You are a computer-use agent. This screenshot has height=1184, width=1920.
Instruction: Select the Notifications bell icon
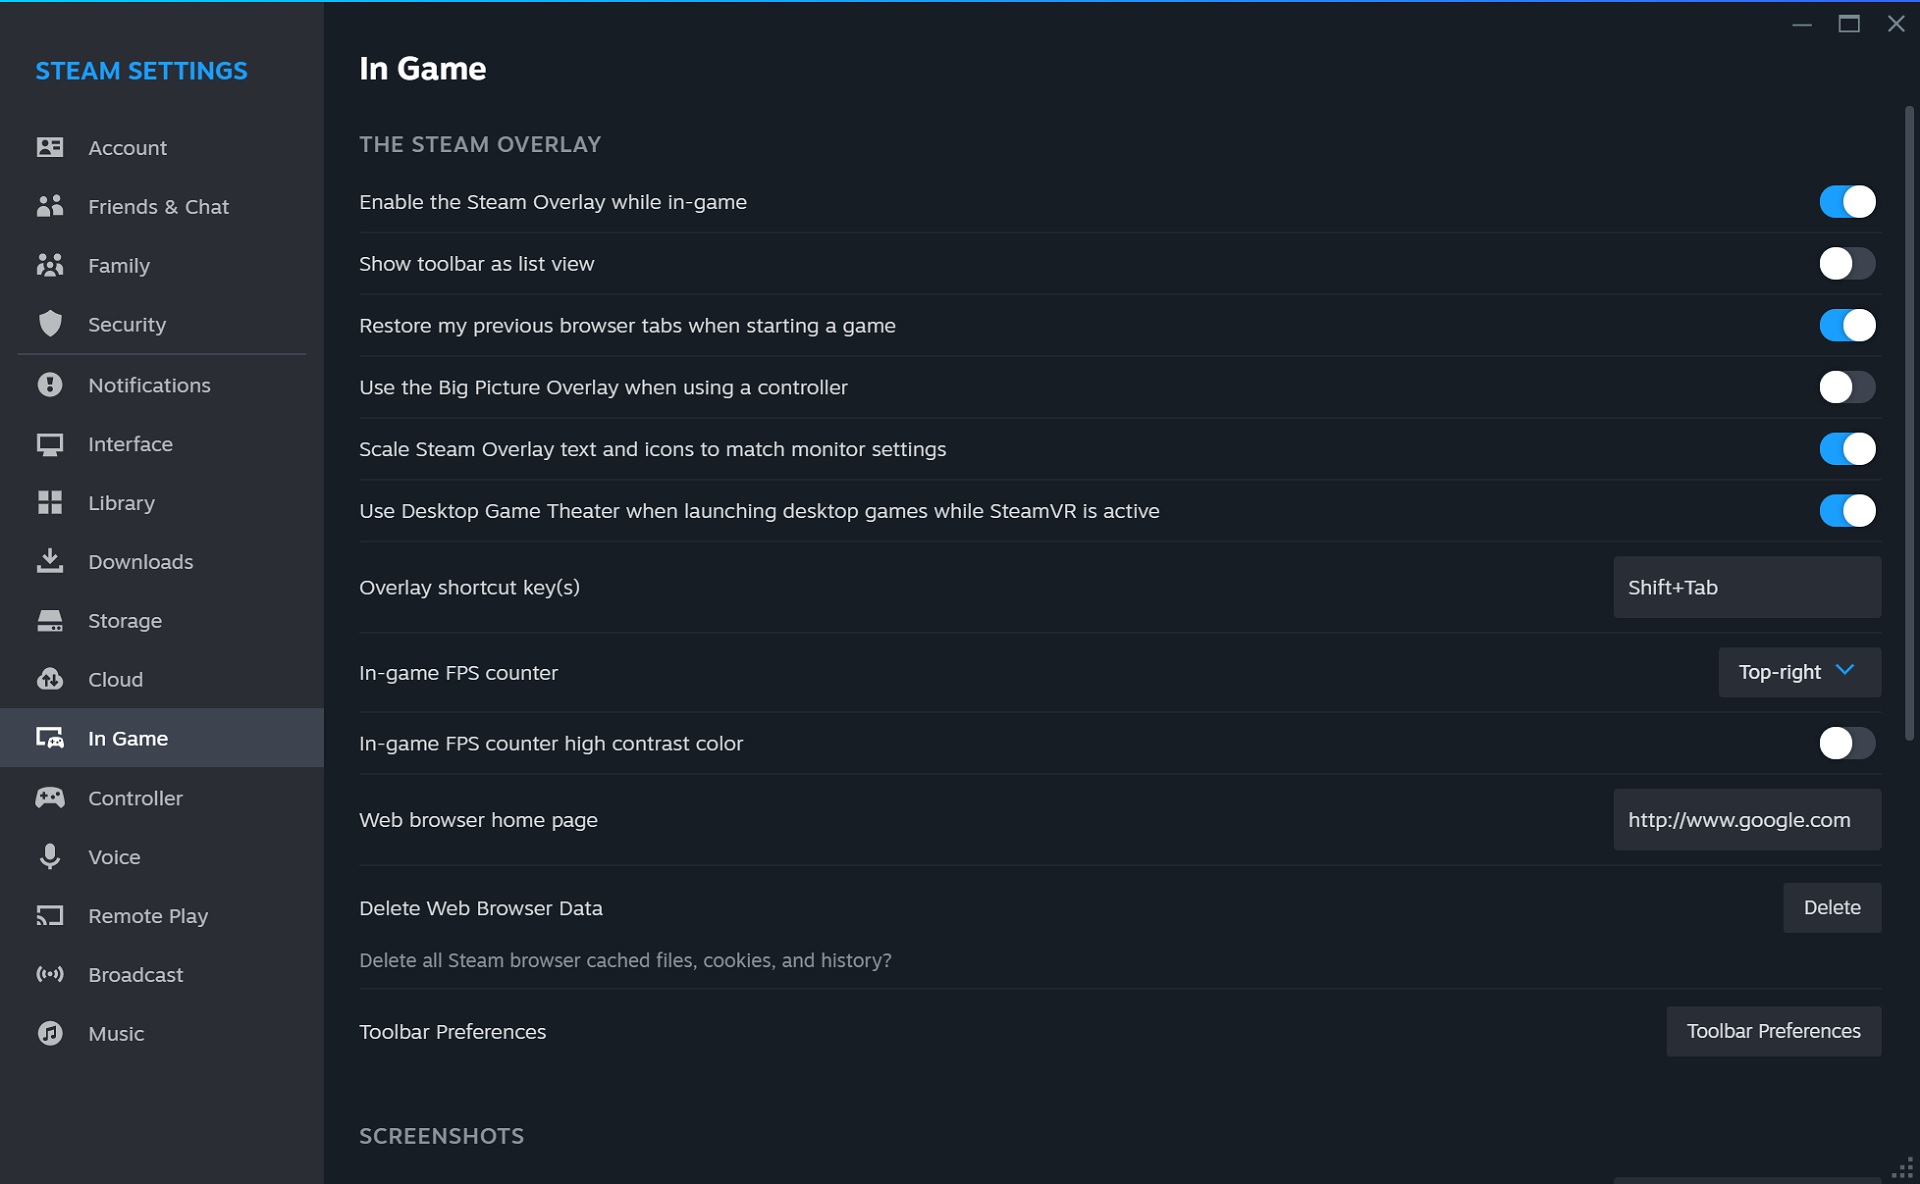pos(49,385)
